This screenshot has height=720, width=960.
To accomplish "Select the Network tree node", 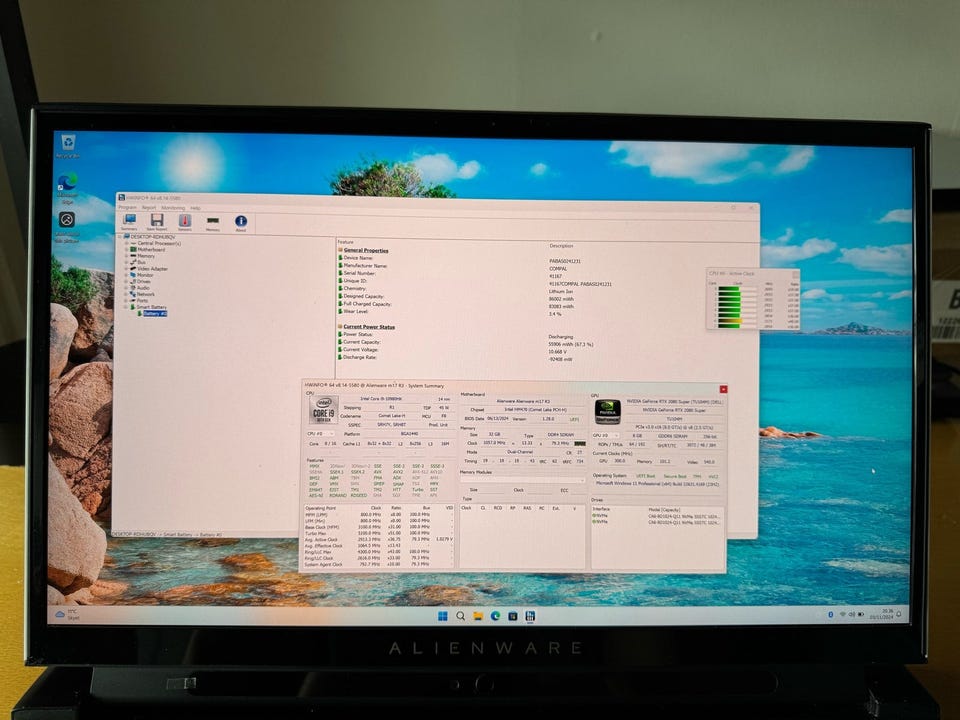I will (142, 294).
